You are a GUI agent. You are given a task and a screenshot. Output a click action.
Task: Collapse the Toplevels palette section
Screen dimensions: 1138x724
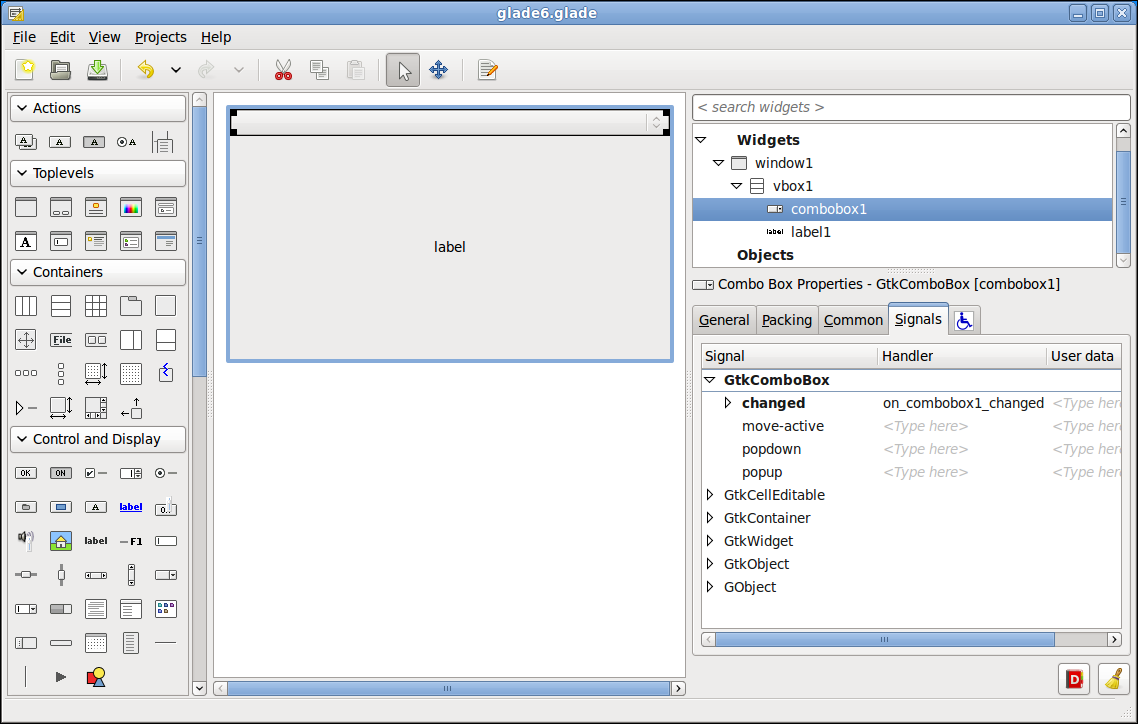[98, 173]
